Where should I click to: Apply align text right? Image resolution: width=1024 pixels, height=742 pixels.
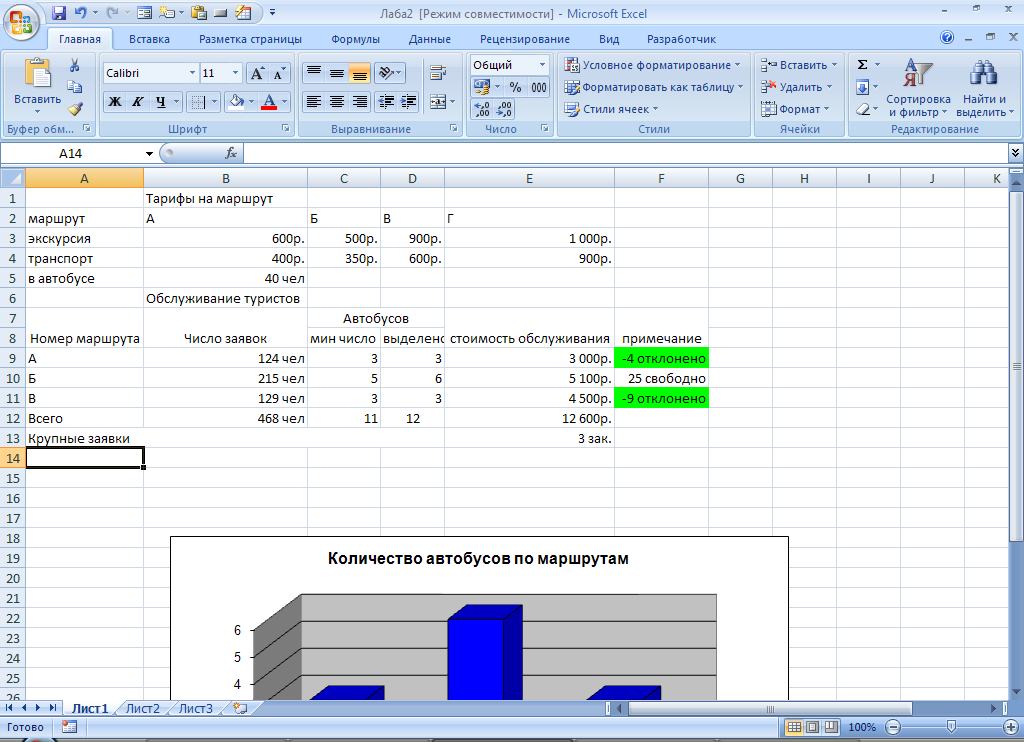359,101
